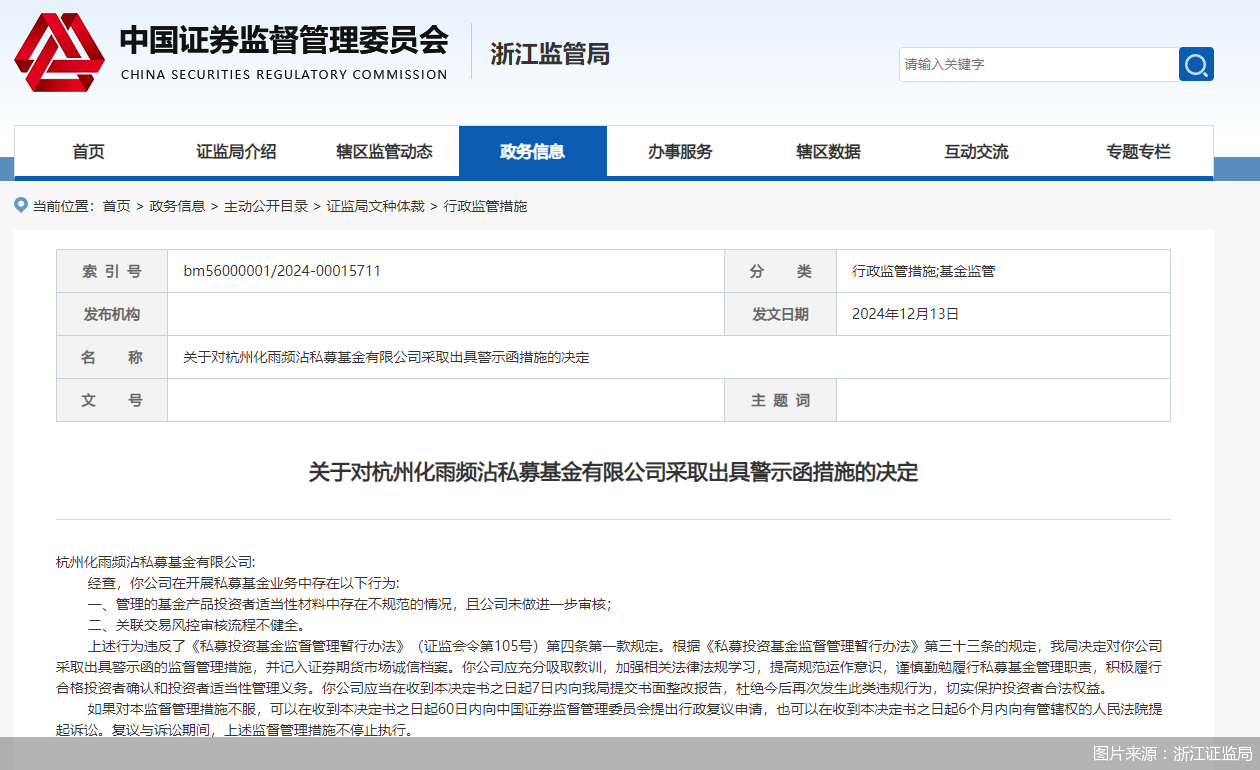Click the line starting 一、管理的基金产品
Viewport: 1260px width, 770px height.
pos(349,604)
